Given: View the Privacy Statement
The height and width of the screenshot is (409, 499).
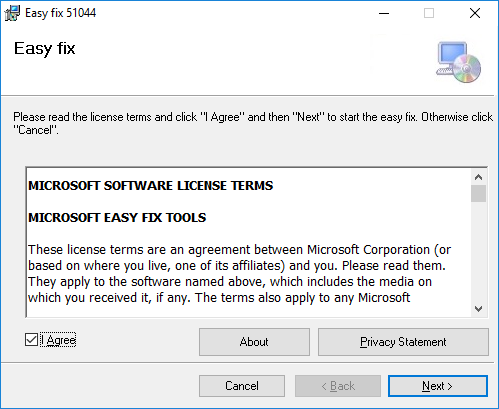Looking at the screenshot, I should [x=403, y=342].
